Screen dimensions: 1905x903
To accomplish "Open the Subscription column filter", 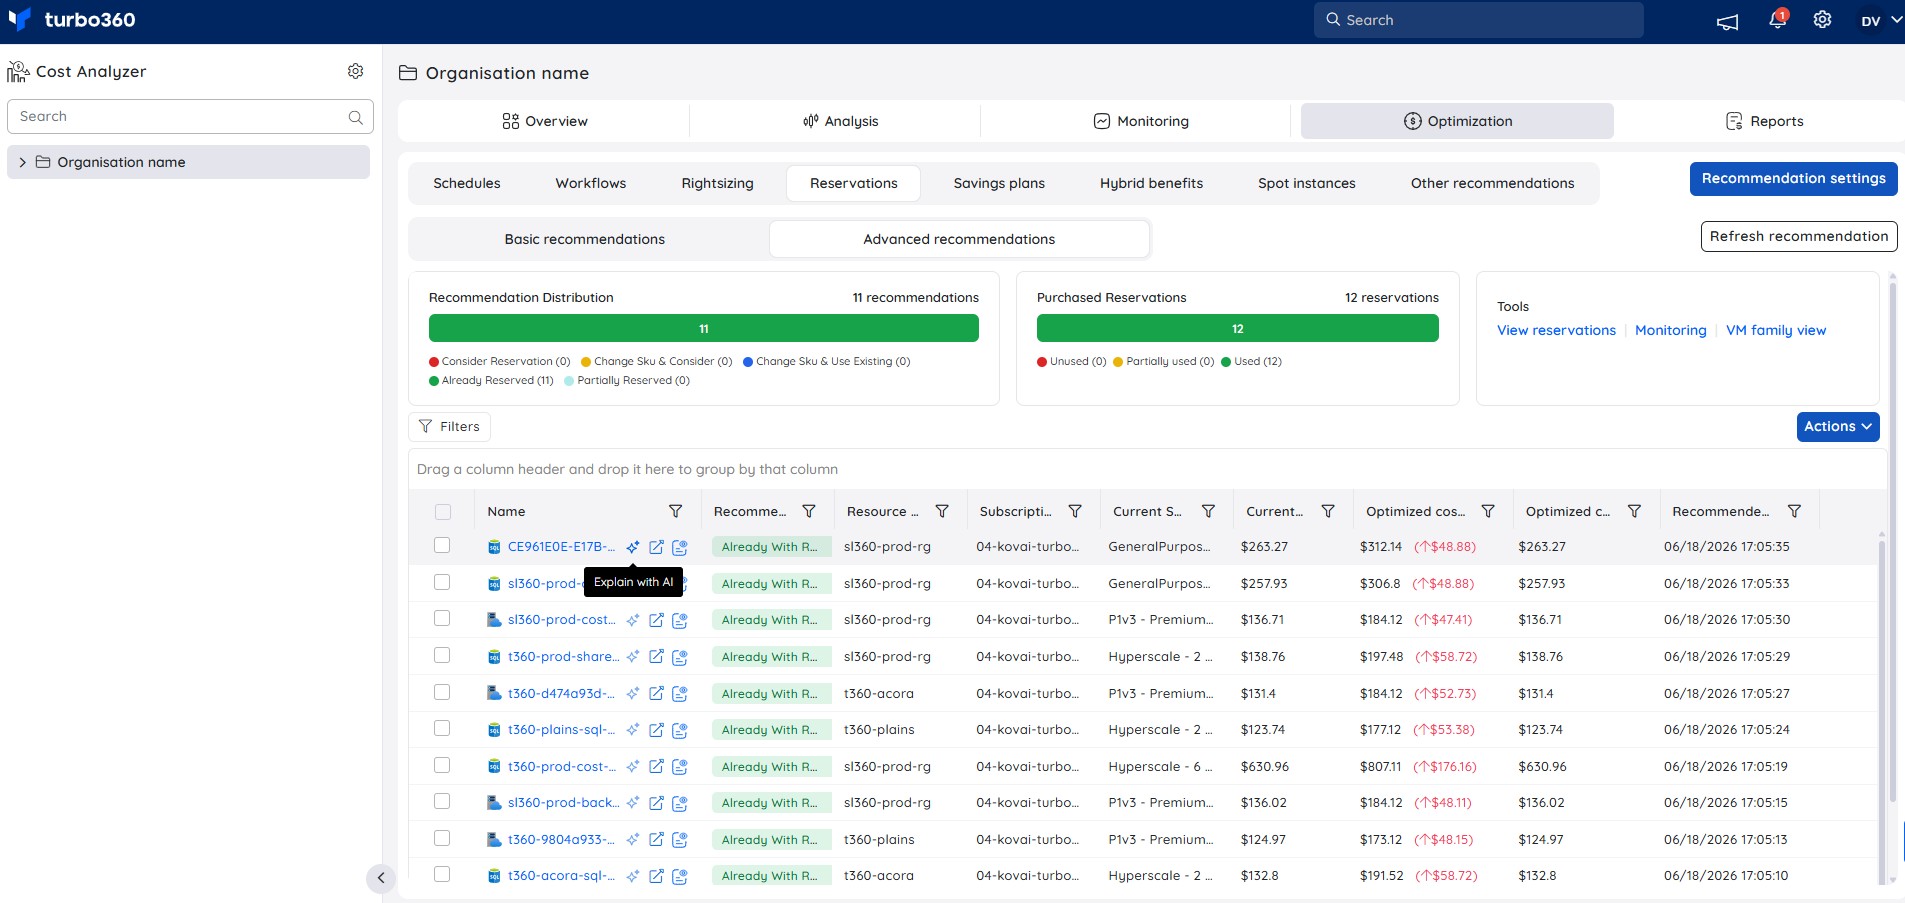I will pos(1075,511).
